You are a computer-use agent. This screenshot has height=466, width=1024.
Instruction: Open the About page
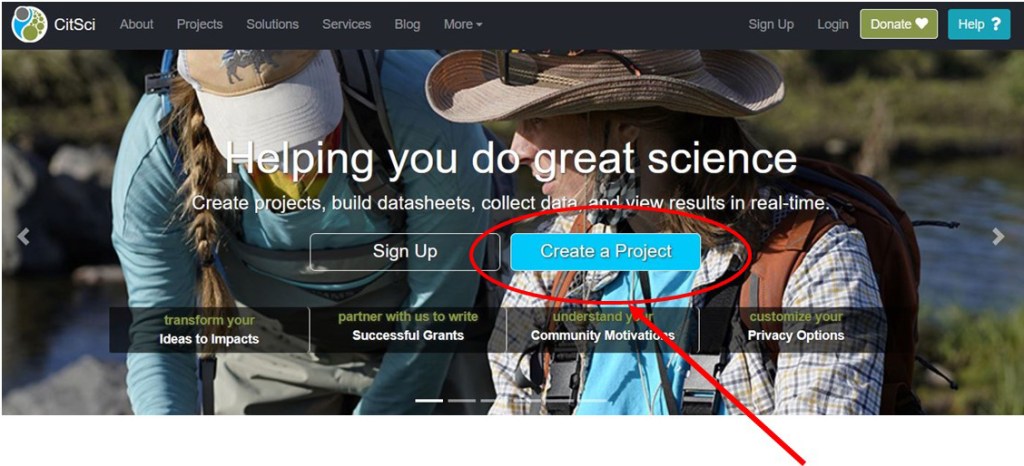136,24
